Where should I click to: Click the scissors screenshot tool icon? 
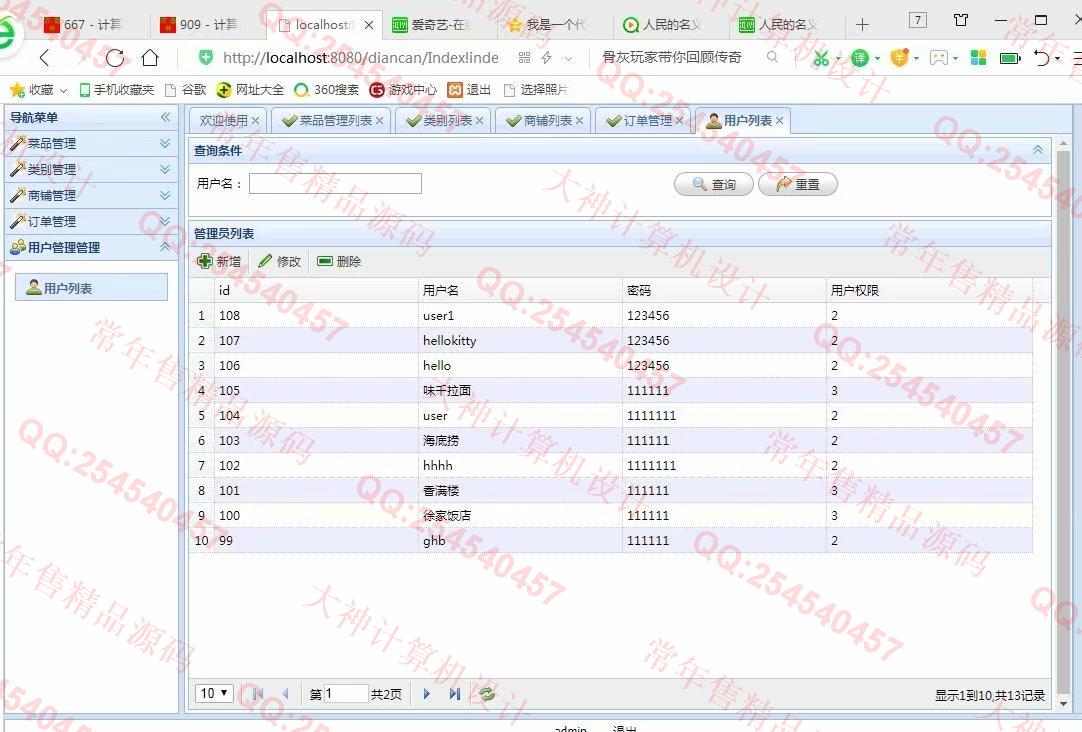820,58
